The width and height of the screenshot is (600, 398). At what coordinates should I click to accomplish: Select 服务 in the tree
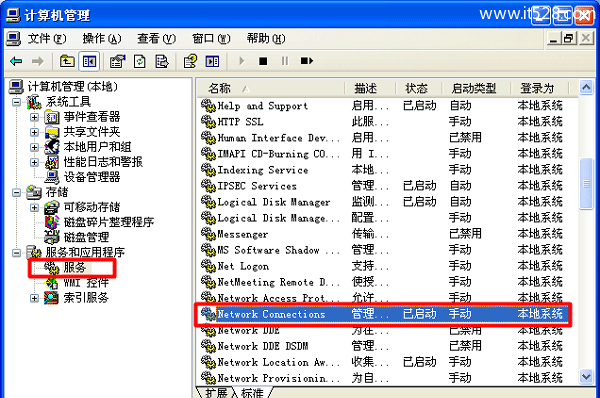coord(75,268)
